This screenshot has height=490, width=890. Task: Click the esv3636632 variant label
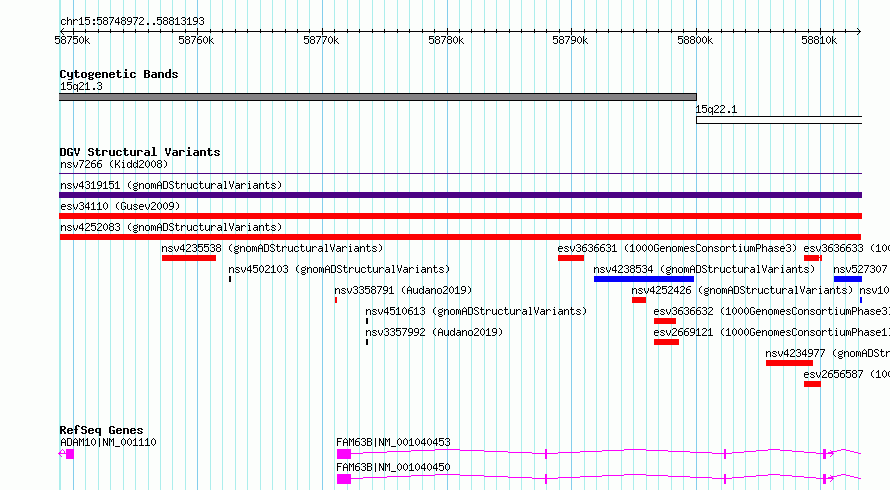pyautogui.click(x=771, y=311)
